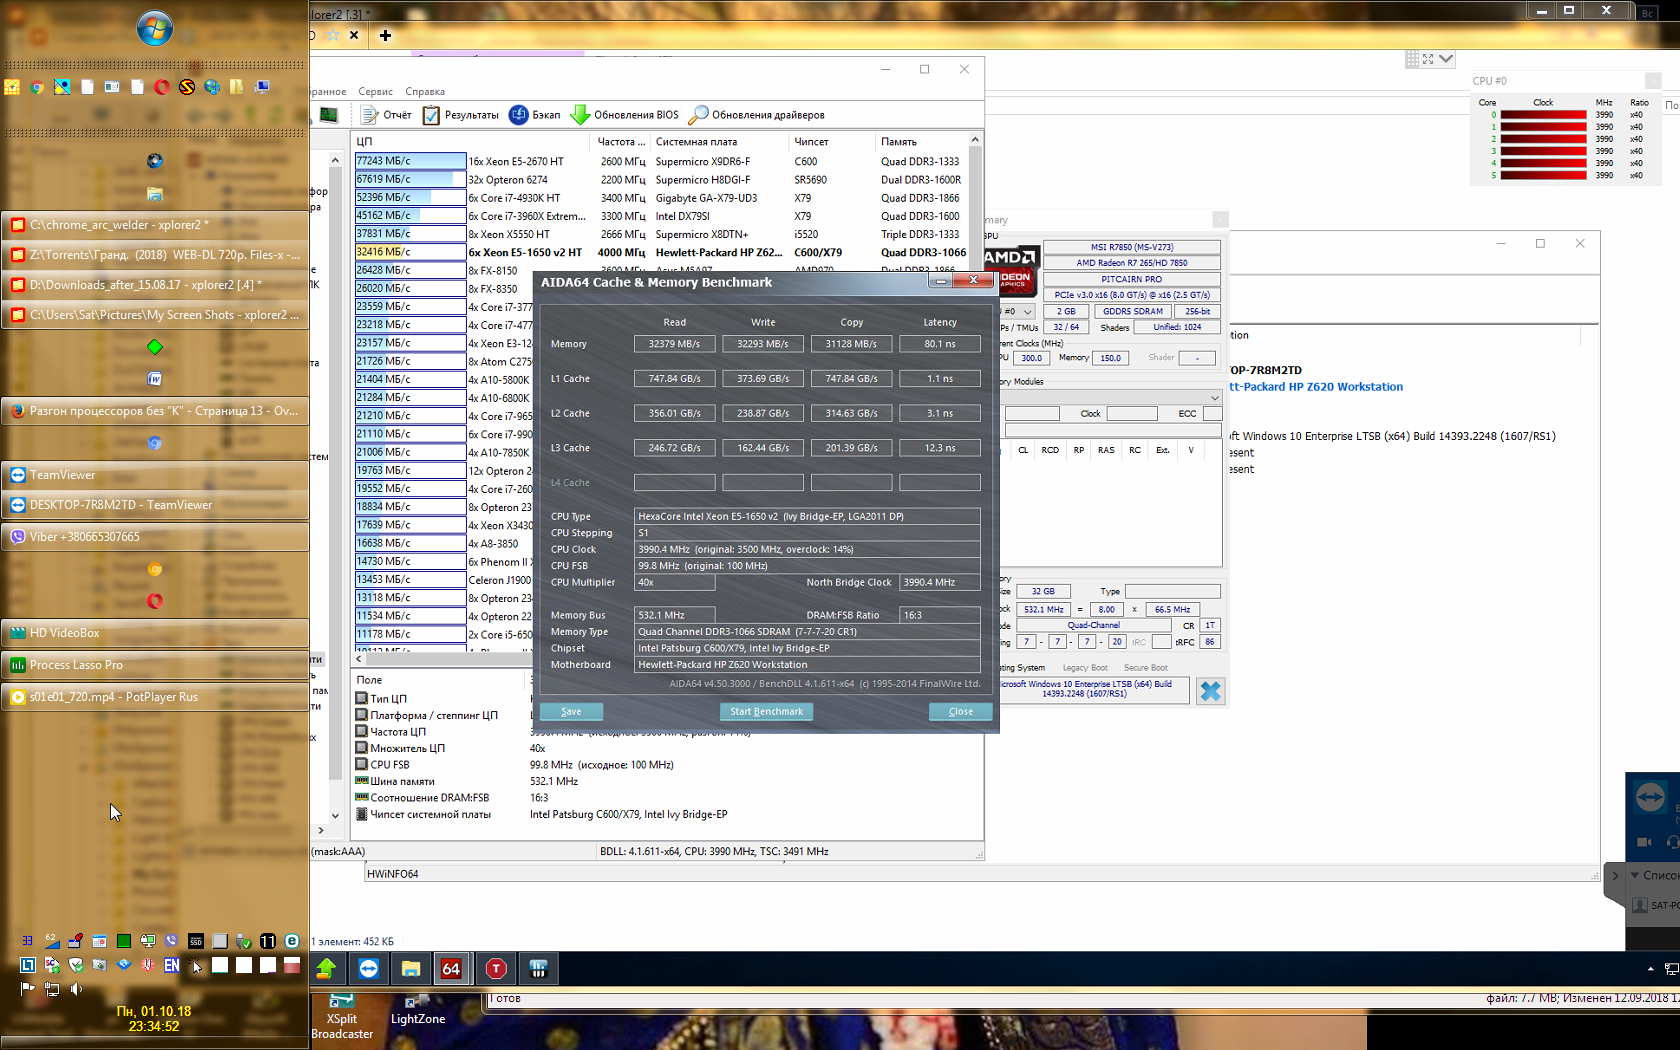Switch to the Viber +380665307665 window
The width and height of the screenshot is (1680, 1050).
(x=155, y=537)
